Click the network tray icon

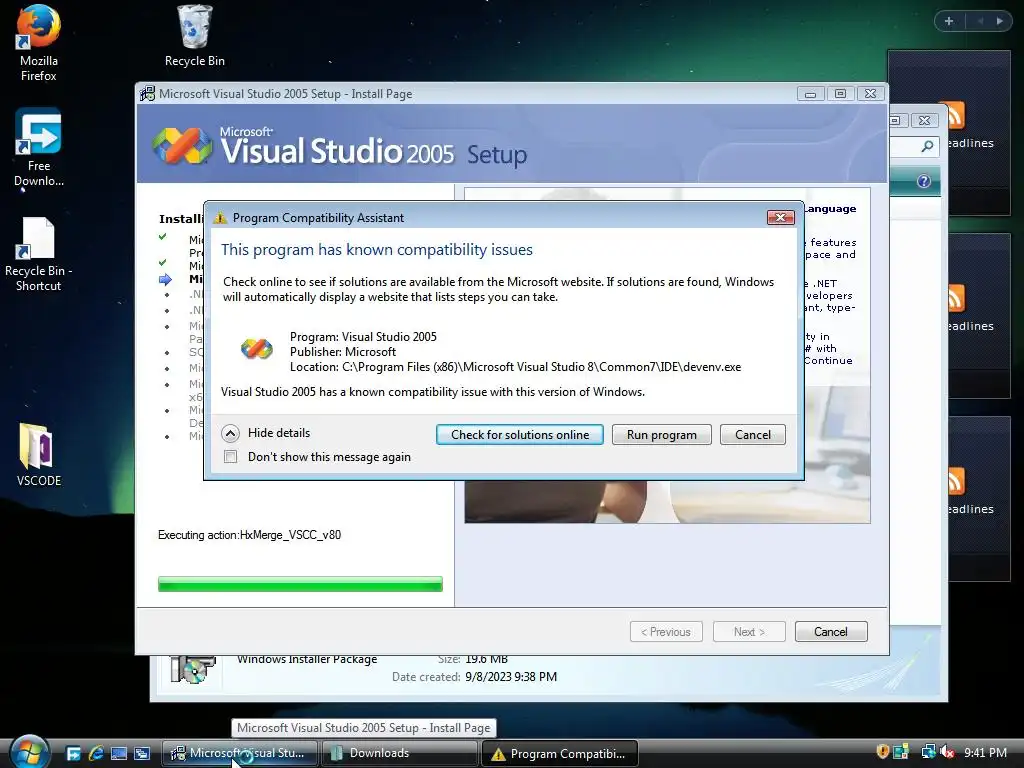pyautogui.click(x=928, y=752)
